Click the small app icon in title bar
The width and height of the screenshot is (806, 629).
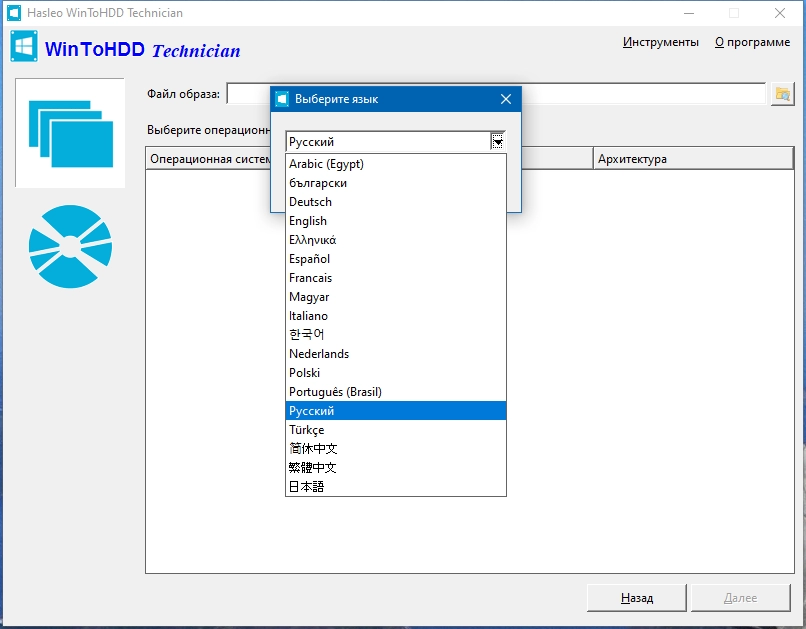tap(14, 13)
